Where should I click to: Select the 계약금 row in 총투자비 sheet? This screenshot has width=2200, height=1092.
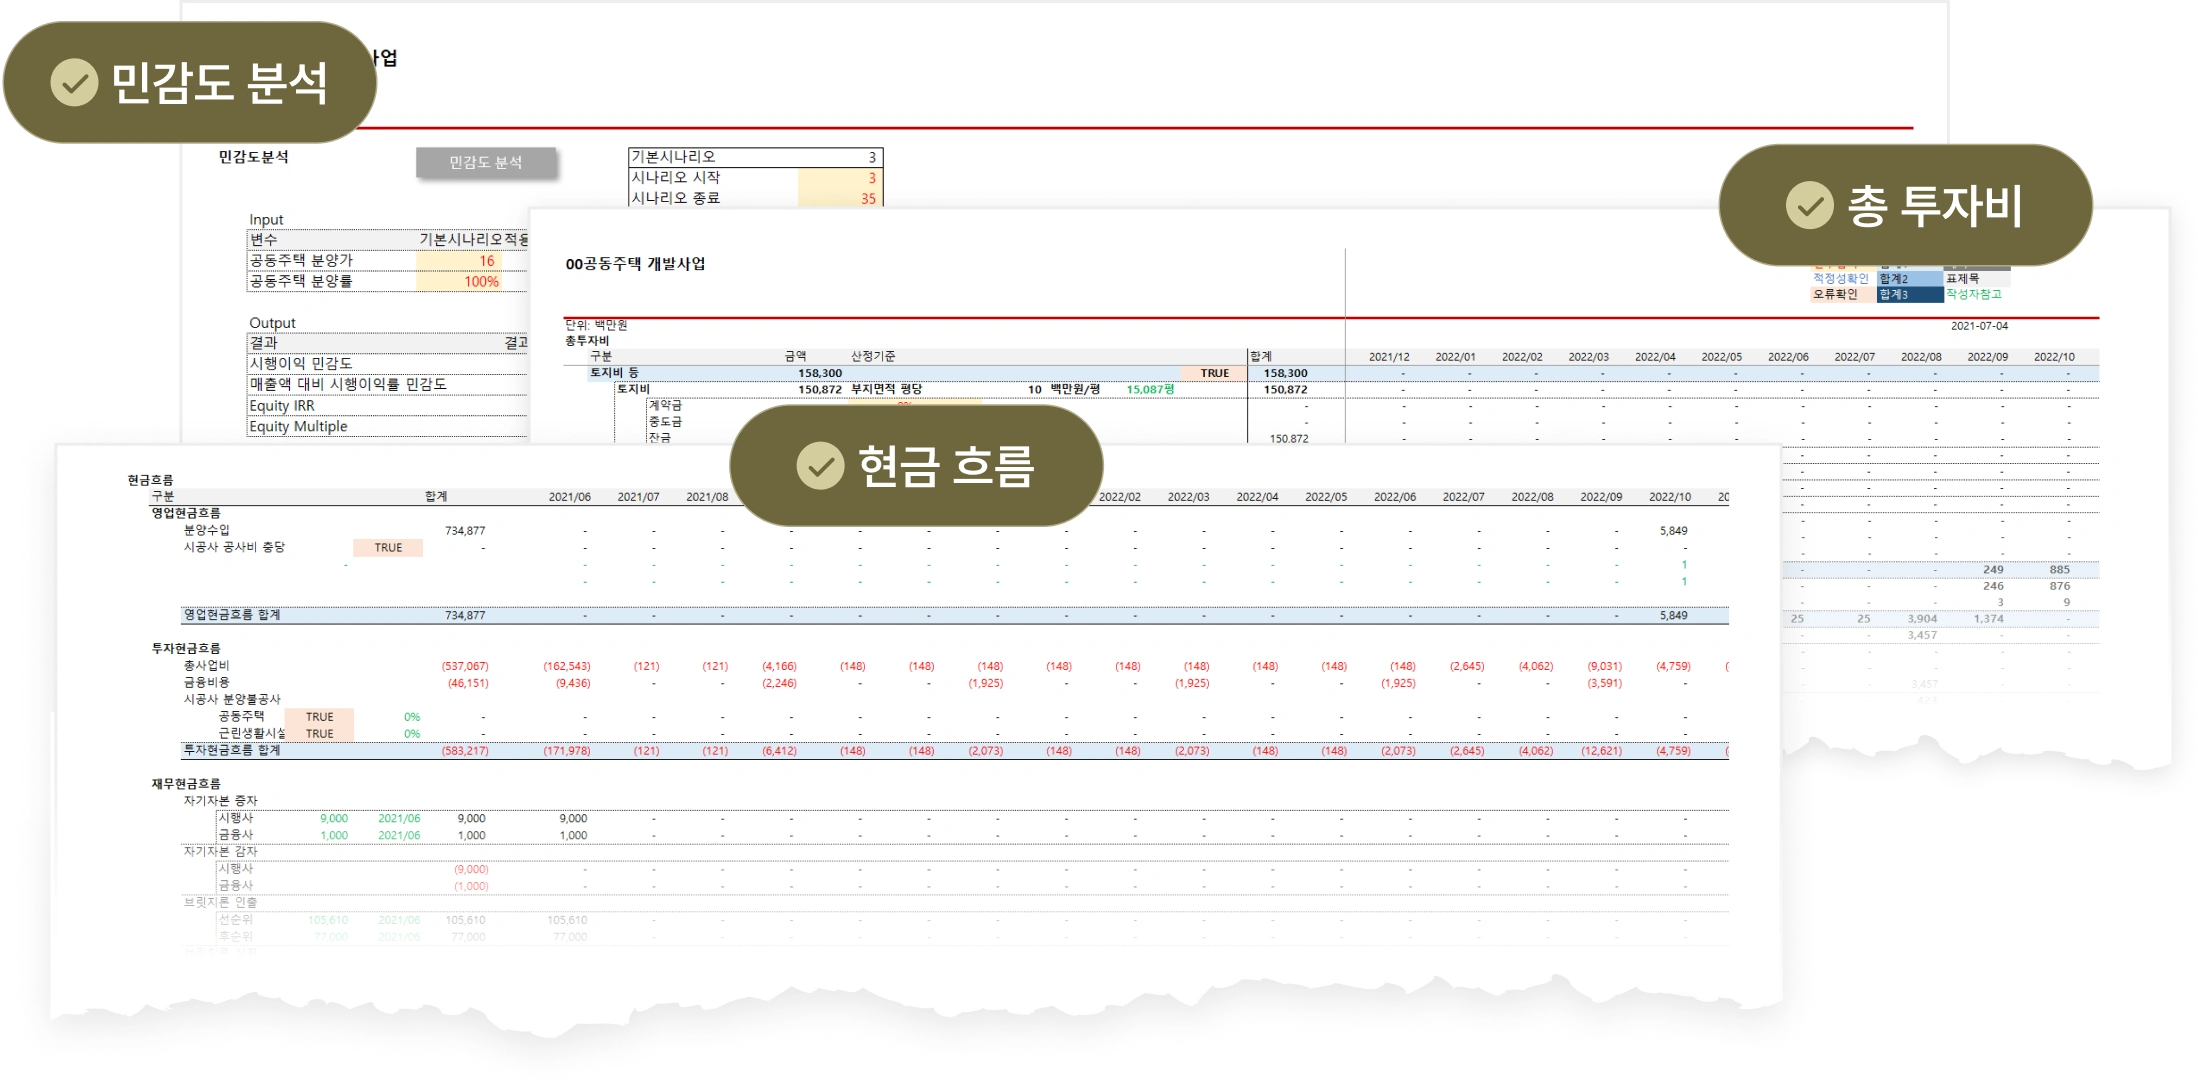665,405
